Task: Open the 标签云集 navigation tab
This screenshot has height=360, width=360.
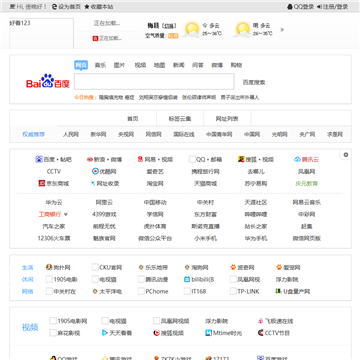Action: (180, 119)
